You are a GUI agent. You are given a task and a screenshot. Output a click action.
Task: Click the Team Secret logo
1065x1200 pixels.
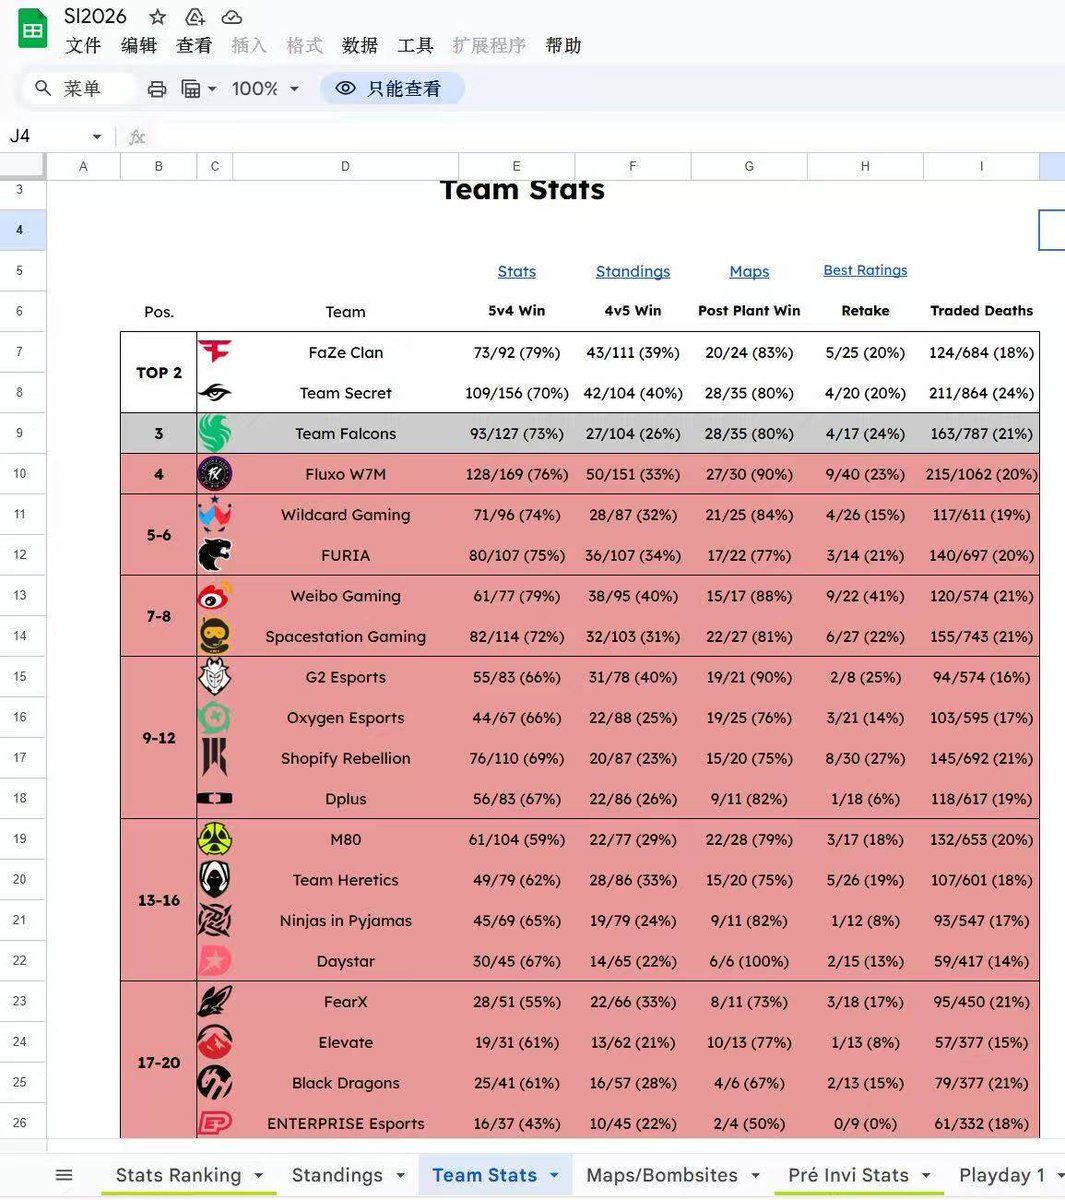tap(214, 393)
